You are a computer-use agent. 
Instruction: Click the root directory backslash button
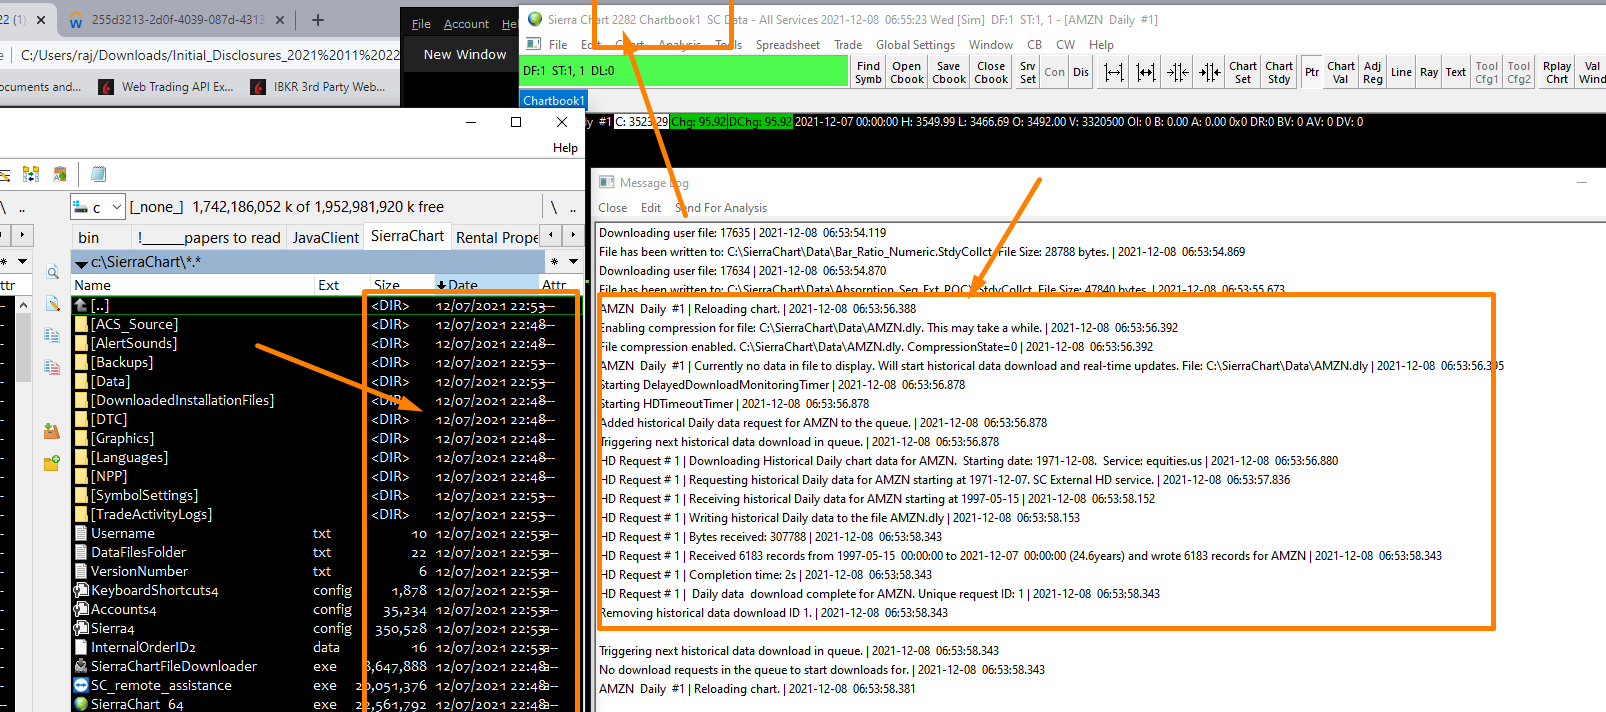[554, 207]
